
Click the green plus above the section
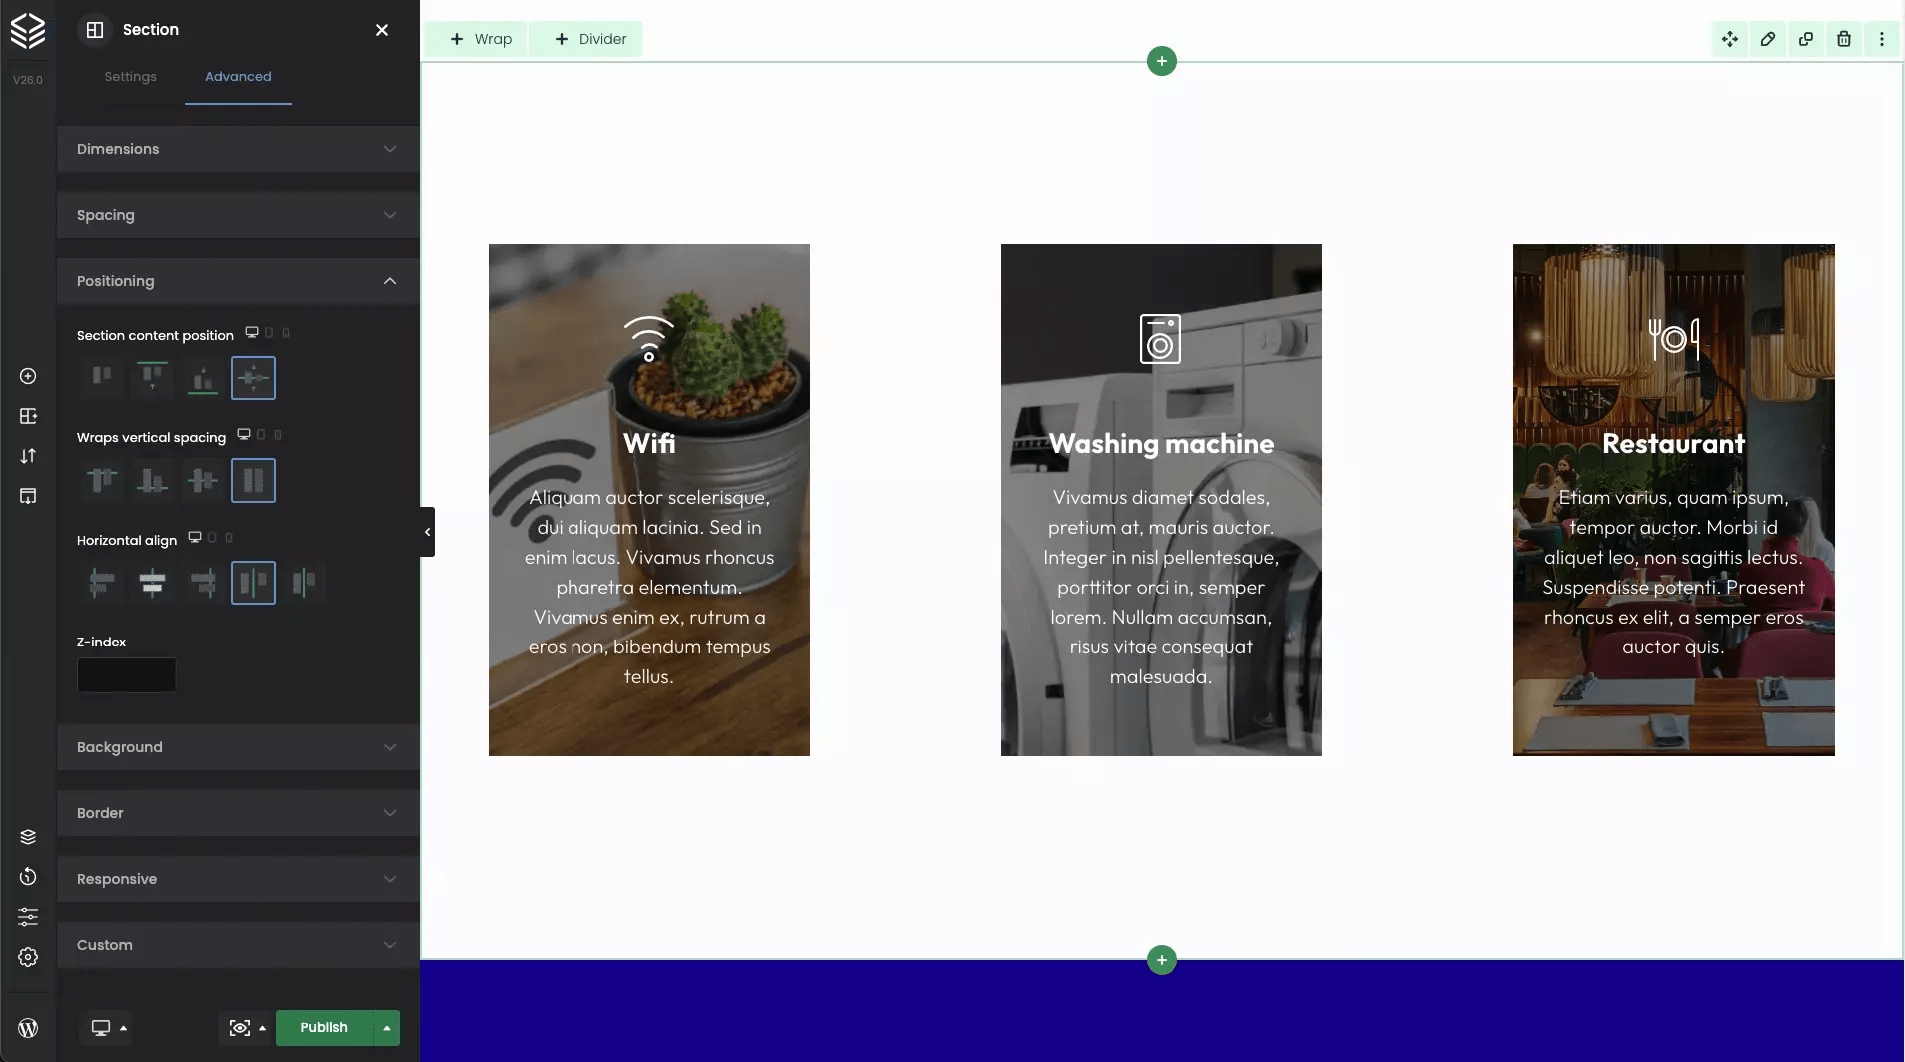point(1161,61)
